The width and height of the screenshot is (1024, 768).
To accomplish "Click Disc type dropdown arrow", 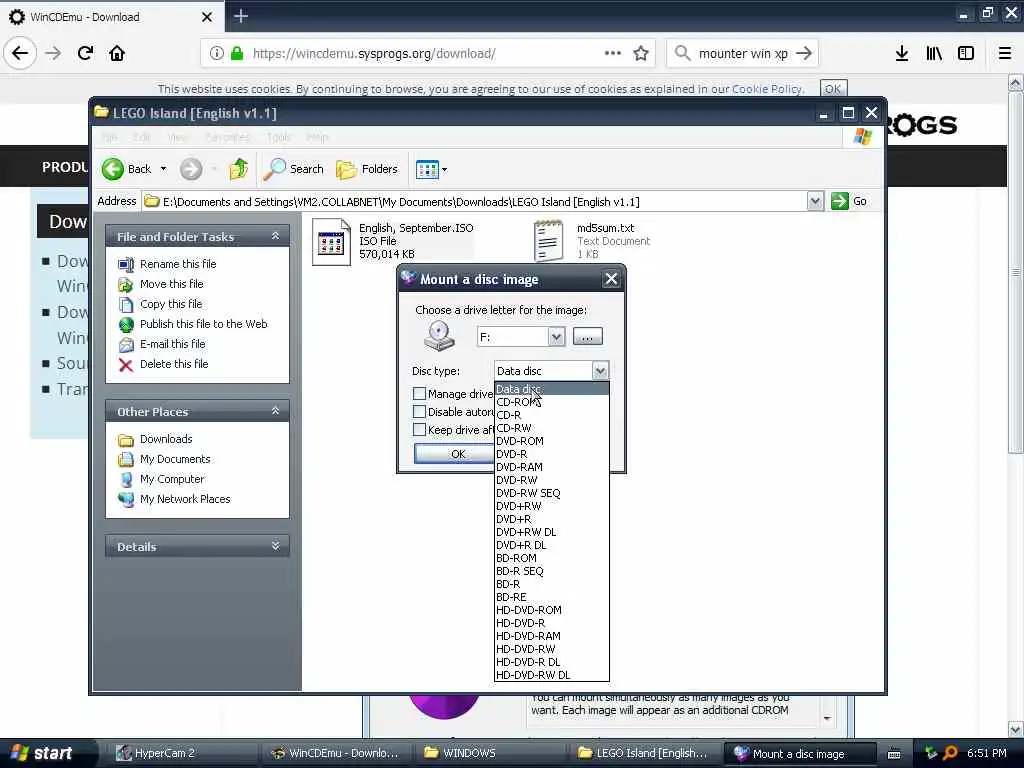I will tap(600, 371).
